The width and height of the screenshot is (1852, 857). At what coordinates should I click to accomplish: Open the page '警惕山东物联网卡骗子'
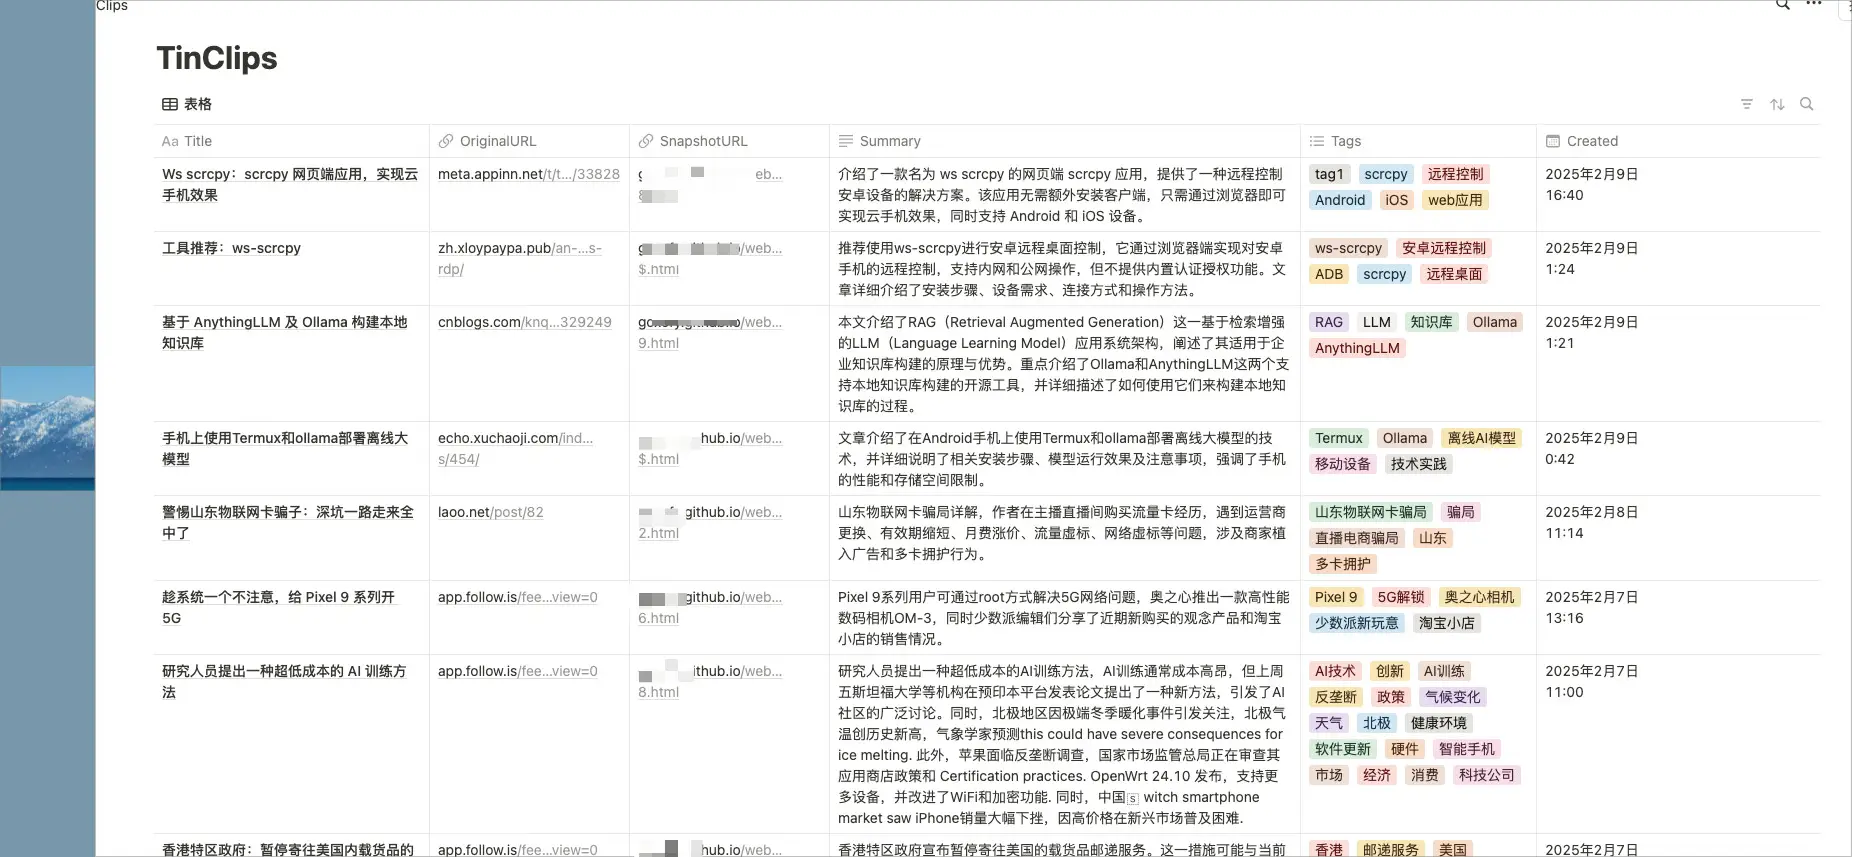pyautogui.click(x=288, y=522)
